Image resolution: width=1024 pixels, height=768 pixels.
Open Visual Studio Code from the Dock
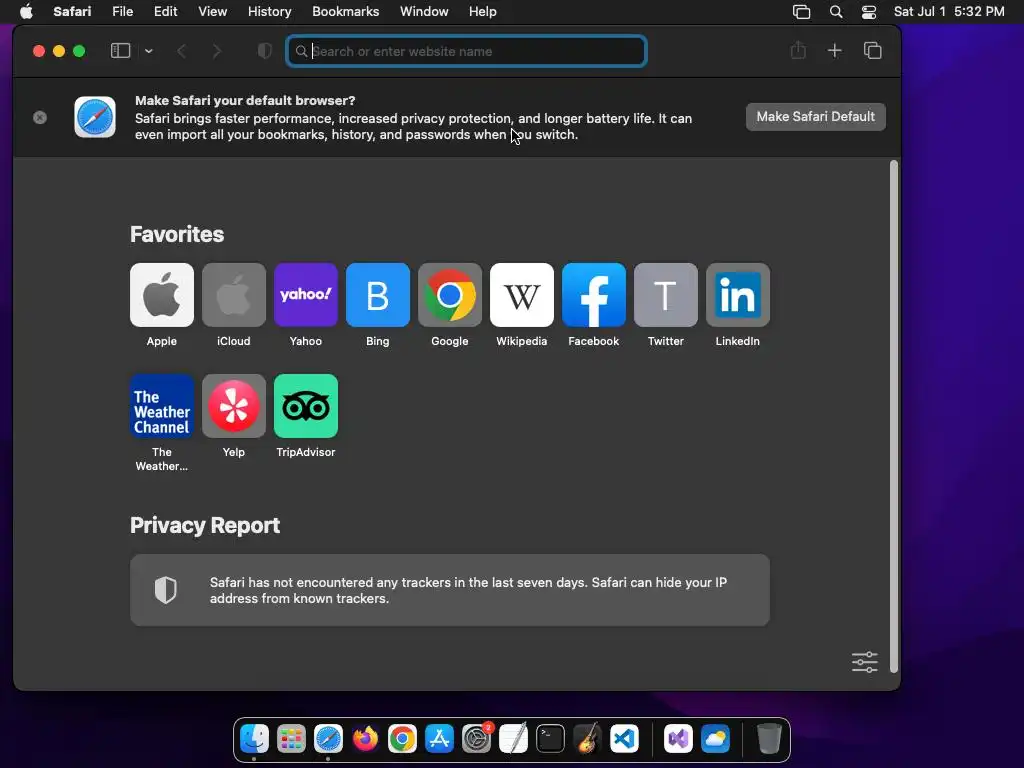click(x=624, y=739)
